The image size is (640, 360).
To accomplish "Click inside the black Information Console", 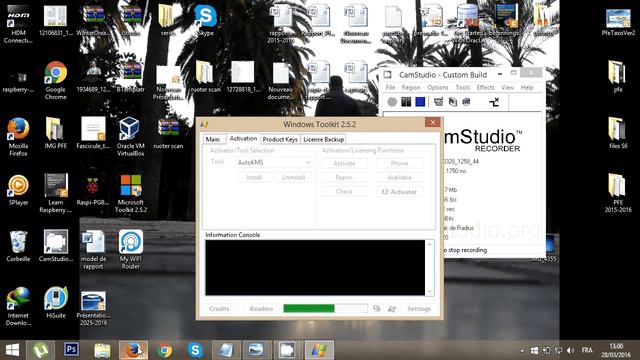I will click(x=315, y=268).
